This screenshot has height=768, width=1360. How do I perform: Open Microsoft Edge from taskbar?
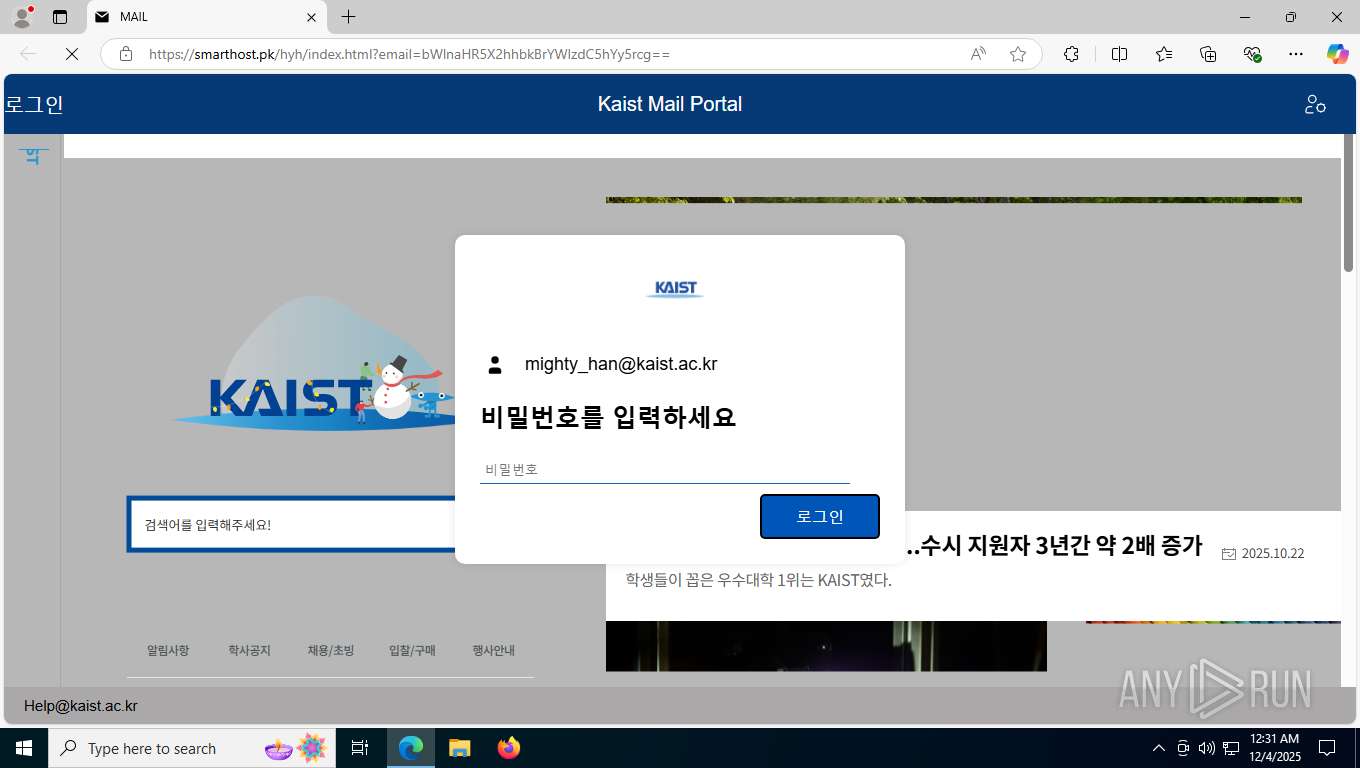(x=411, y=748)
